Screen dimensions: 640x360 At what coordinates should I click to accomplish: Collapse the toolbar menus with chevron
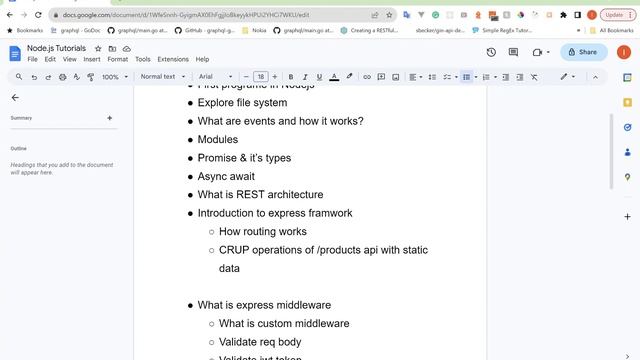pyautogui.click(x=595, y=77)
